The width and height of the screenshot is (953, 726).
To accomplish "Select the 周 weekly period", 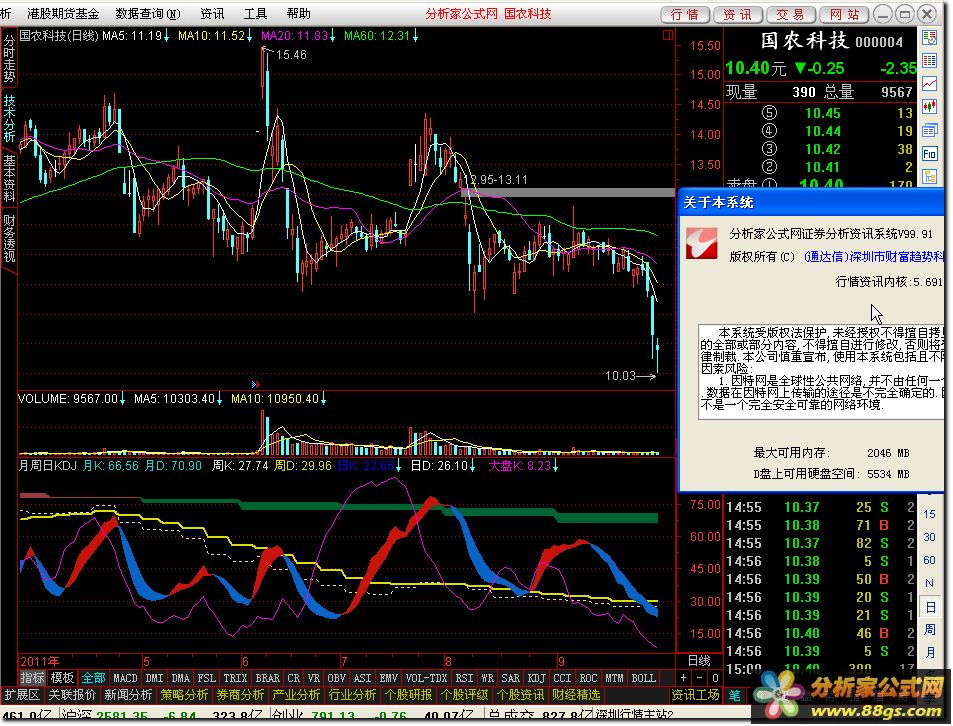I will tap(930, 630).
